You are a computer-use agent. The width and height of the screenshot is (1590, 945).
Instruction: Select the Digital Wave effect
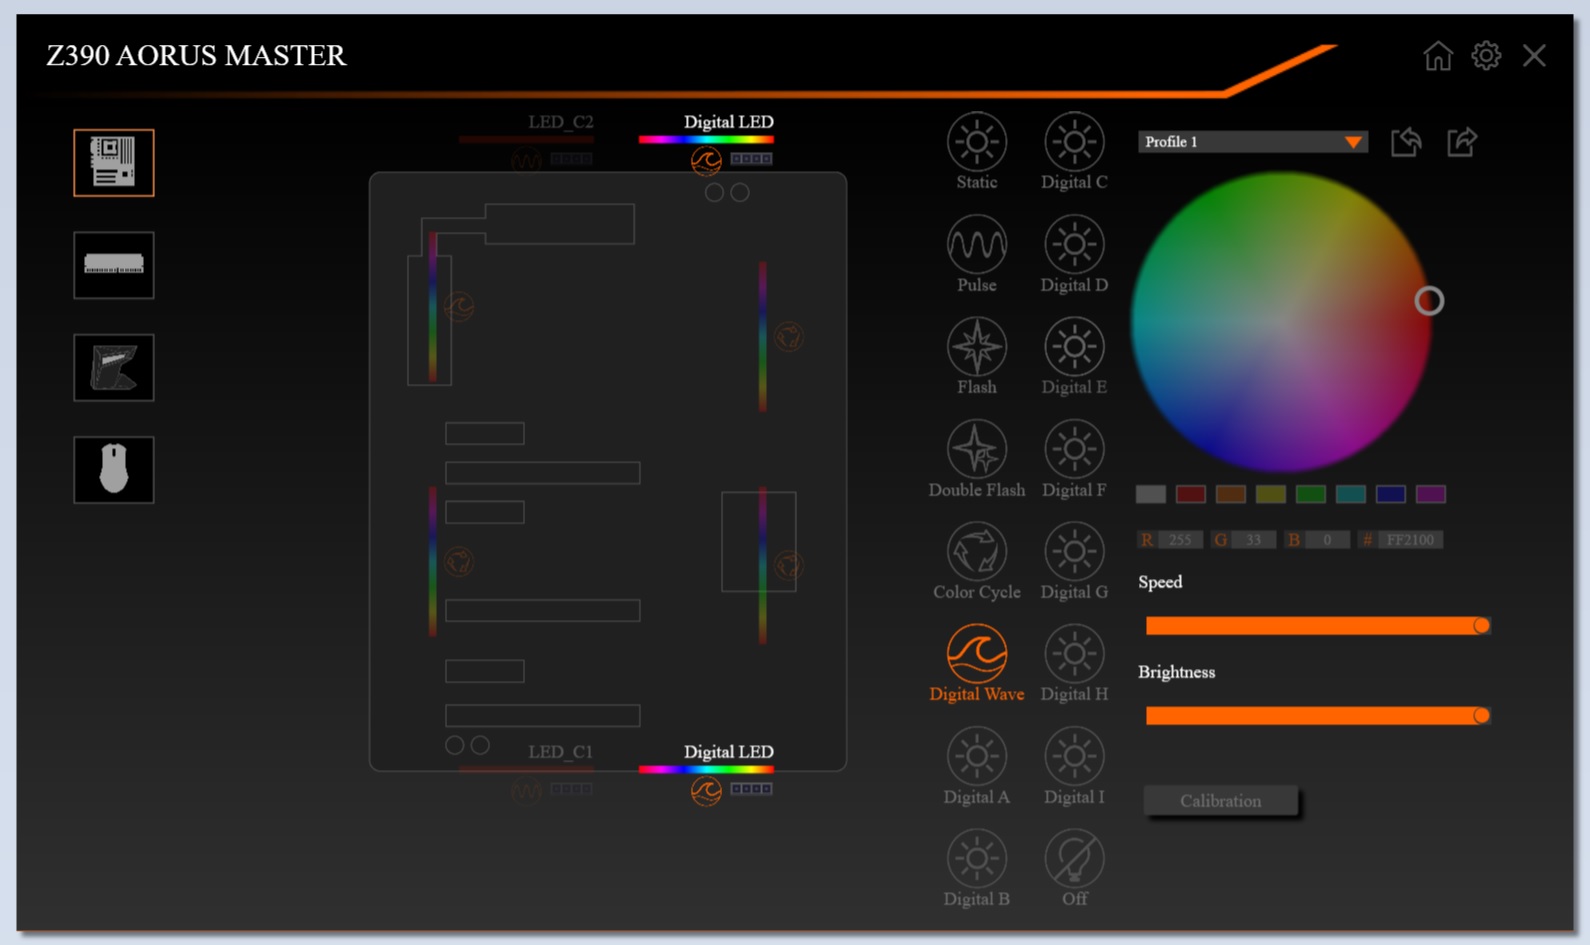coord(976,654)
